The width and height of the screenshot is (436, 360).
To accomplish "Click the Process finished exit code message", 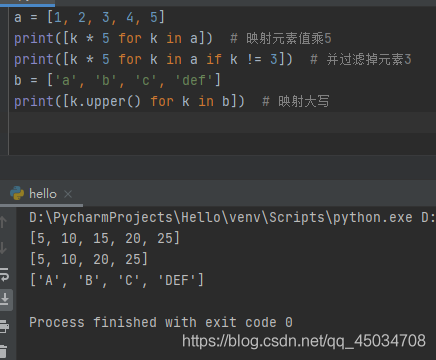I will (161, 322).
